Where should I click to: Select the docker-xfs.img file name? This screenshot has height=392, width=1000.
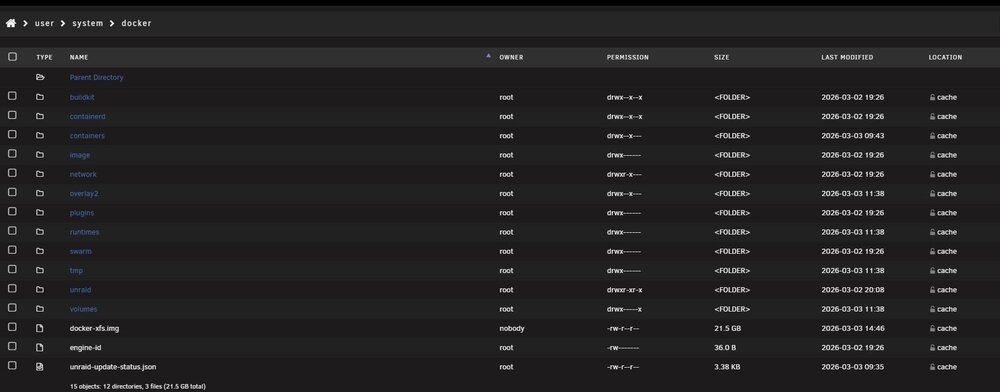[94, 328]
